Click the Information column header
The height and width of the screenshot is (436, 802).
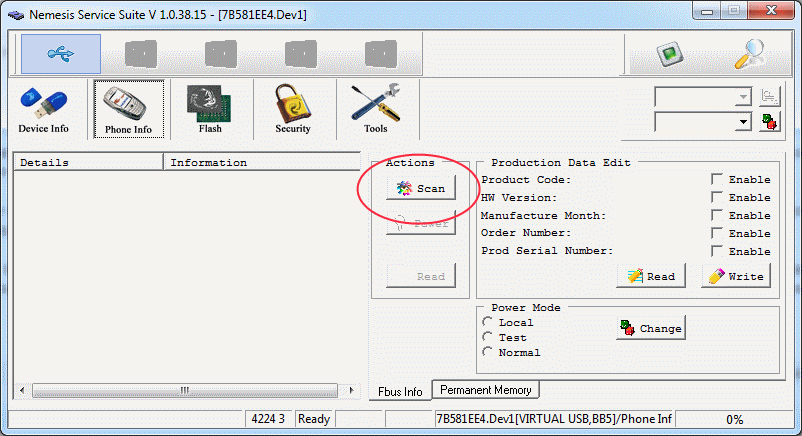point(262,162)
